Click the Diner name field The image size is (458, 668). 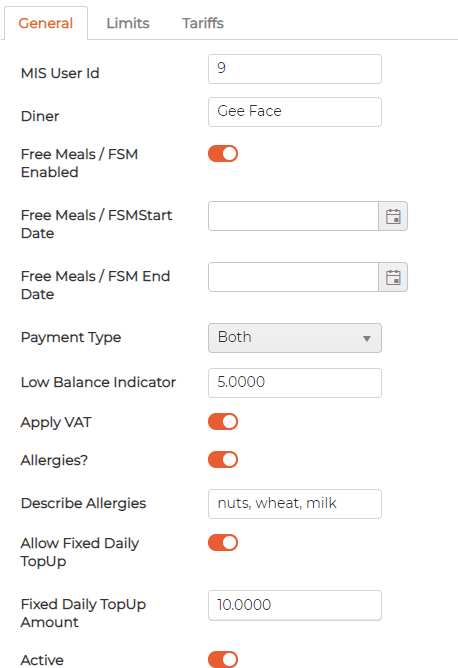295,112
